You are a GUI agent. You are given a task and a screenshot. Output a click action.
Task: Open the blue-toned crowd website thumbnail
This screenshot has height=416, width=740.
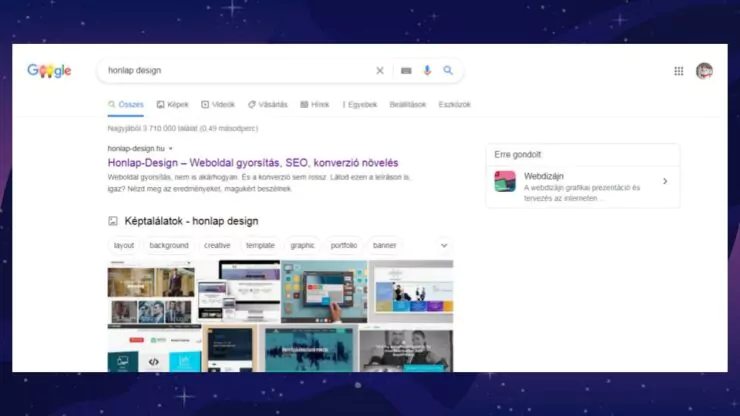coord(309,348)
